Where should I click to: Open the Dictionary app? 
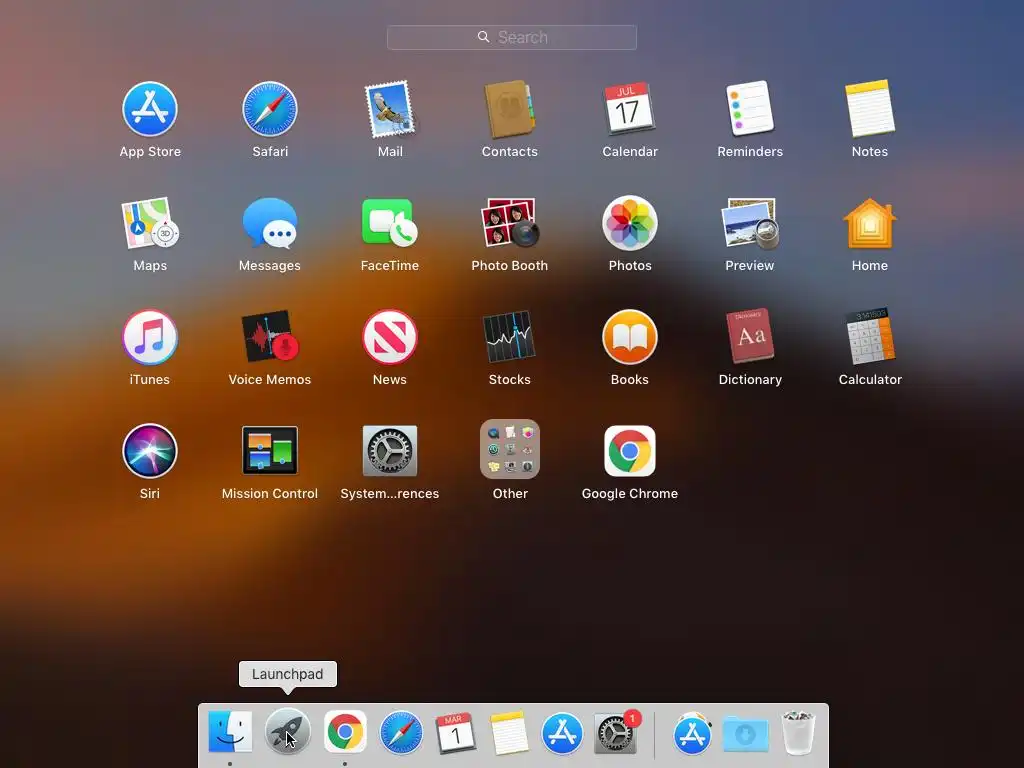click(x=750, y=338)
